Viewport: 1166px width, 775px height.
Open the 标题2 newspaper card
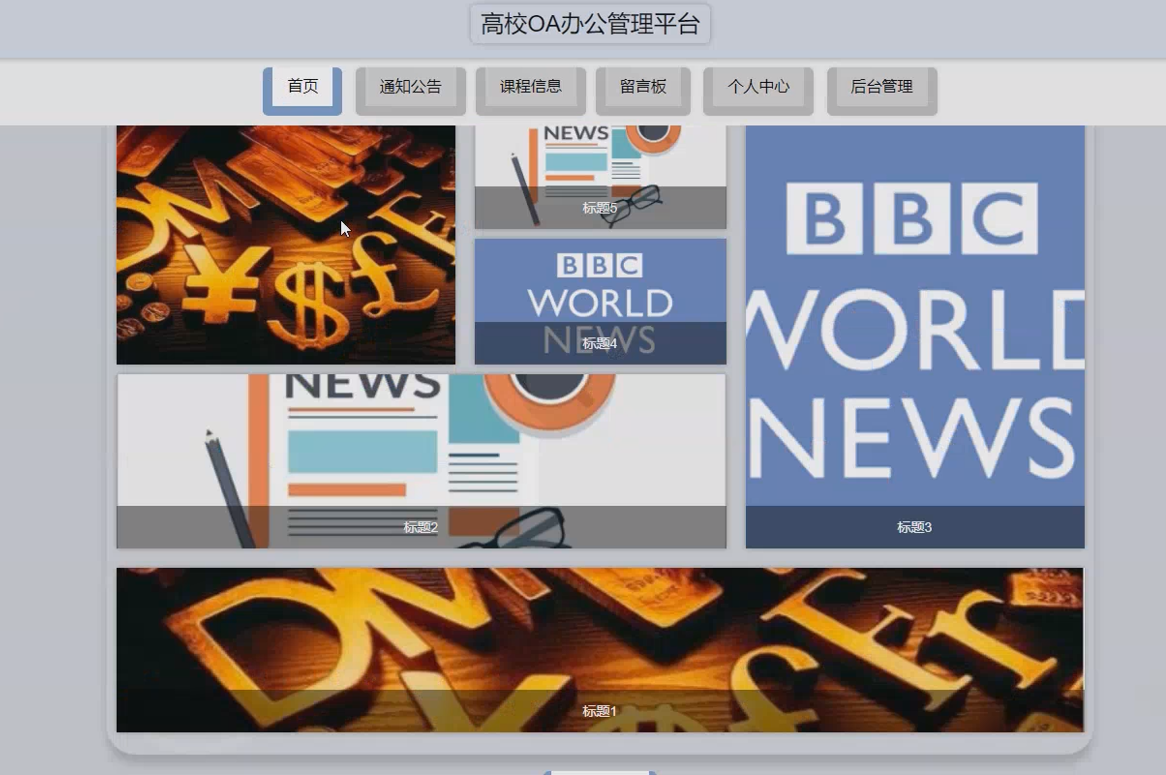click(x=421, y=461)
